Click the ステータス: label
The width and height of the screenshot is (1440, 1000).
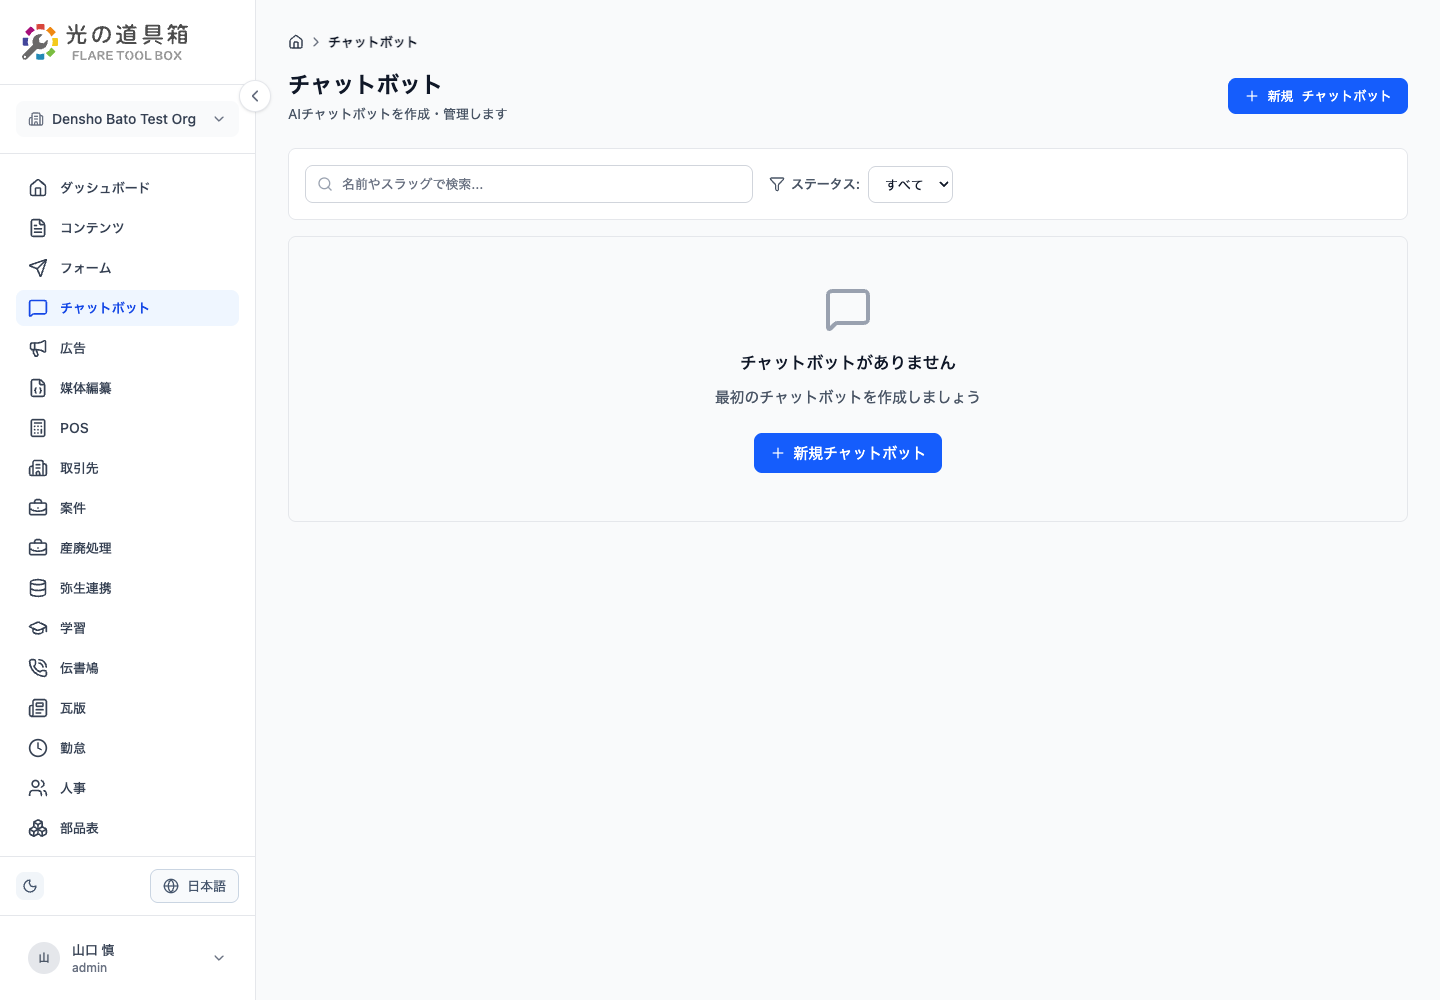(825, 184)
